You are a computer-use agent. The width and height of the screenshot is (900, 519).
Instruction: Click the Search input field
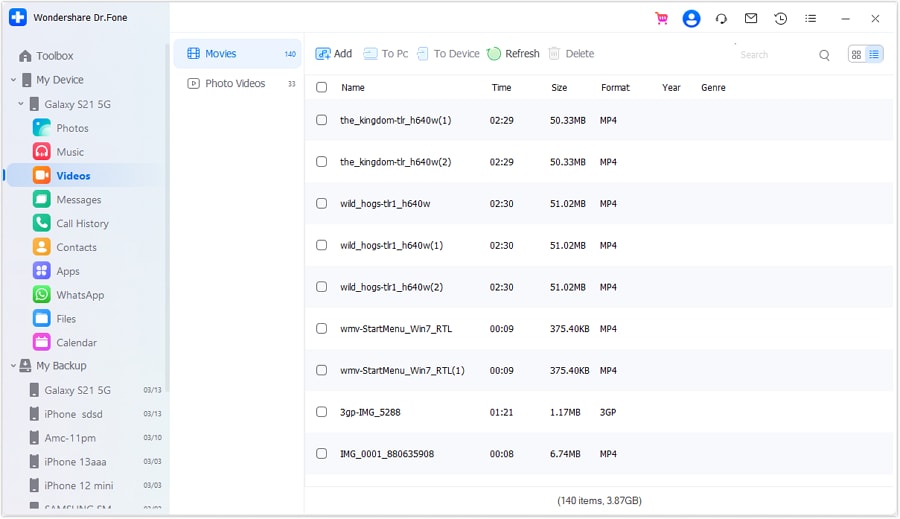coord(775,55)
